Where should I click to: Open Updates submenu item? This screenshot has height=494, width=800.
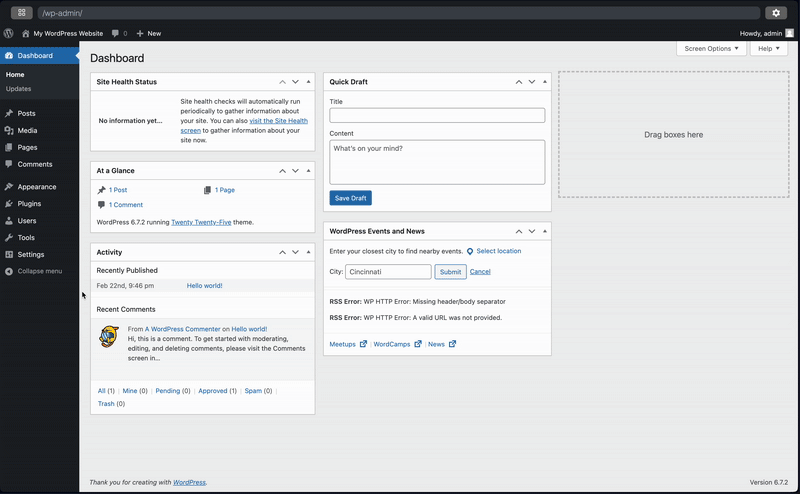point(18,89)
